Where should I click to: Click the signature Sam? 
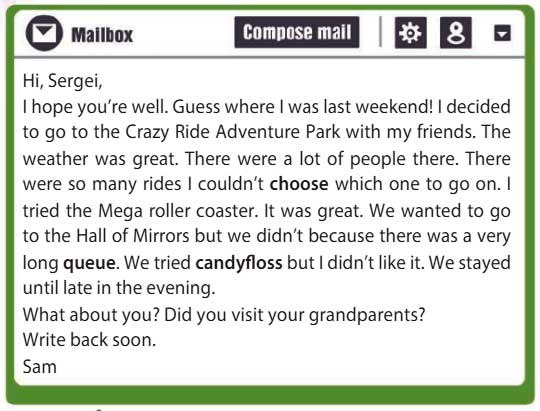[x=40, y=367]
